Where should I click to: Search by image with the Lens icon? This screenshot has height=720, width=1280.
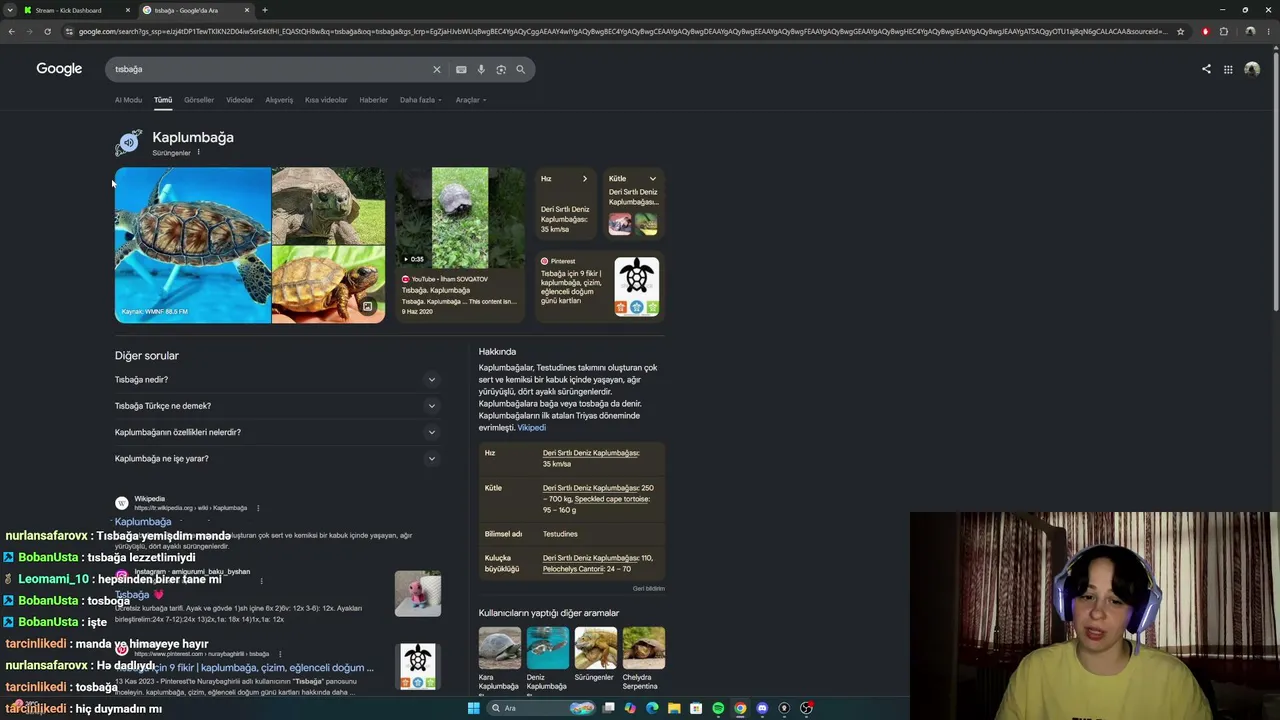click(x=501, y=69)
